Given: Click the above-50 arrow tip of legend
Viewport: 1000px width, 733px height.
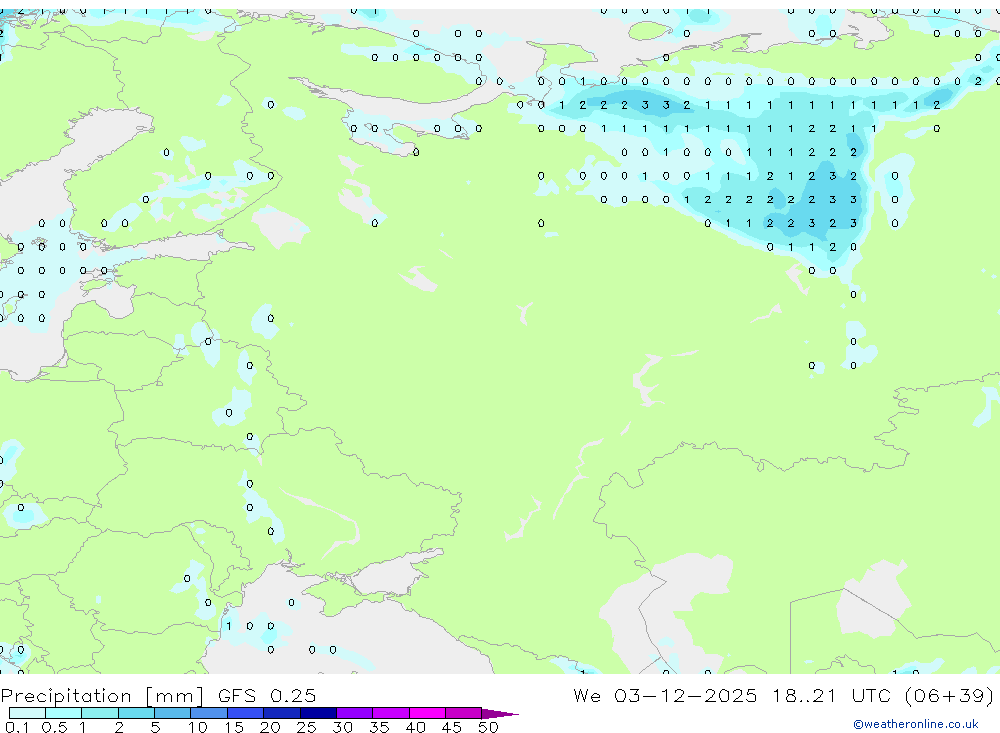Looking at the screenshot, I should pos(500,713).
